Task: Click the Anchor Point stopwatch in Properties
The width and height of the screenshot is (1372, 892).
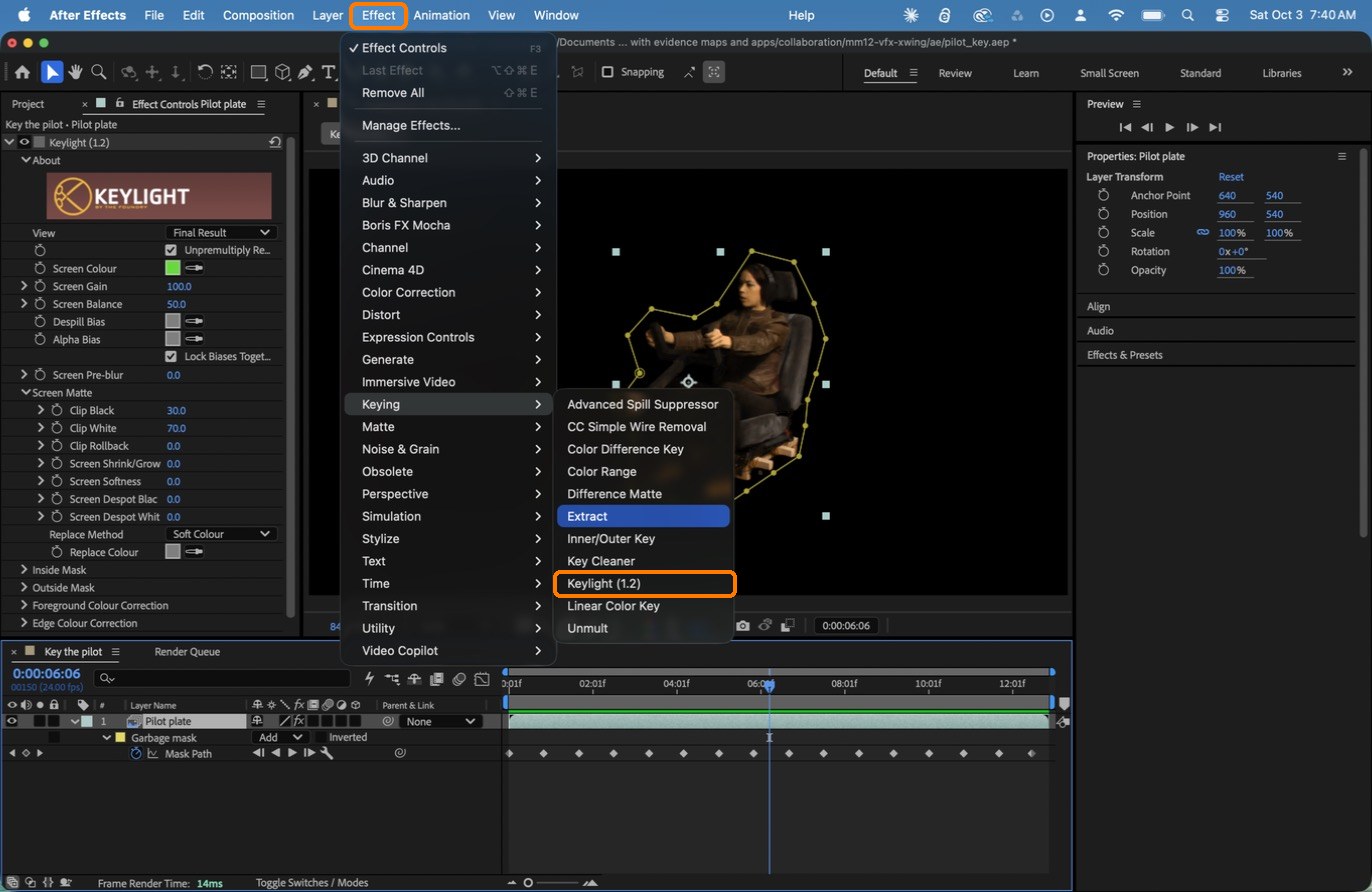Action: click(x=1104, y=195)
